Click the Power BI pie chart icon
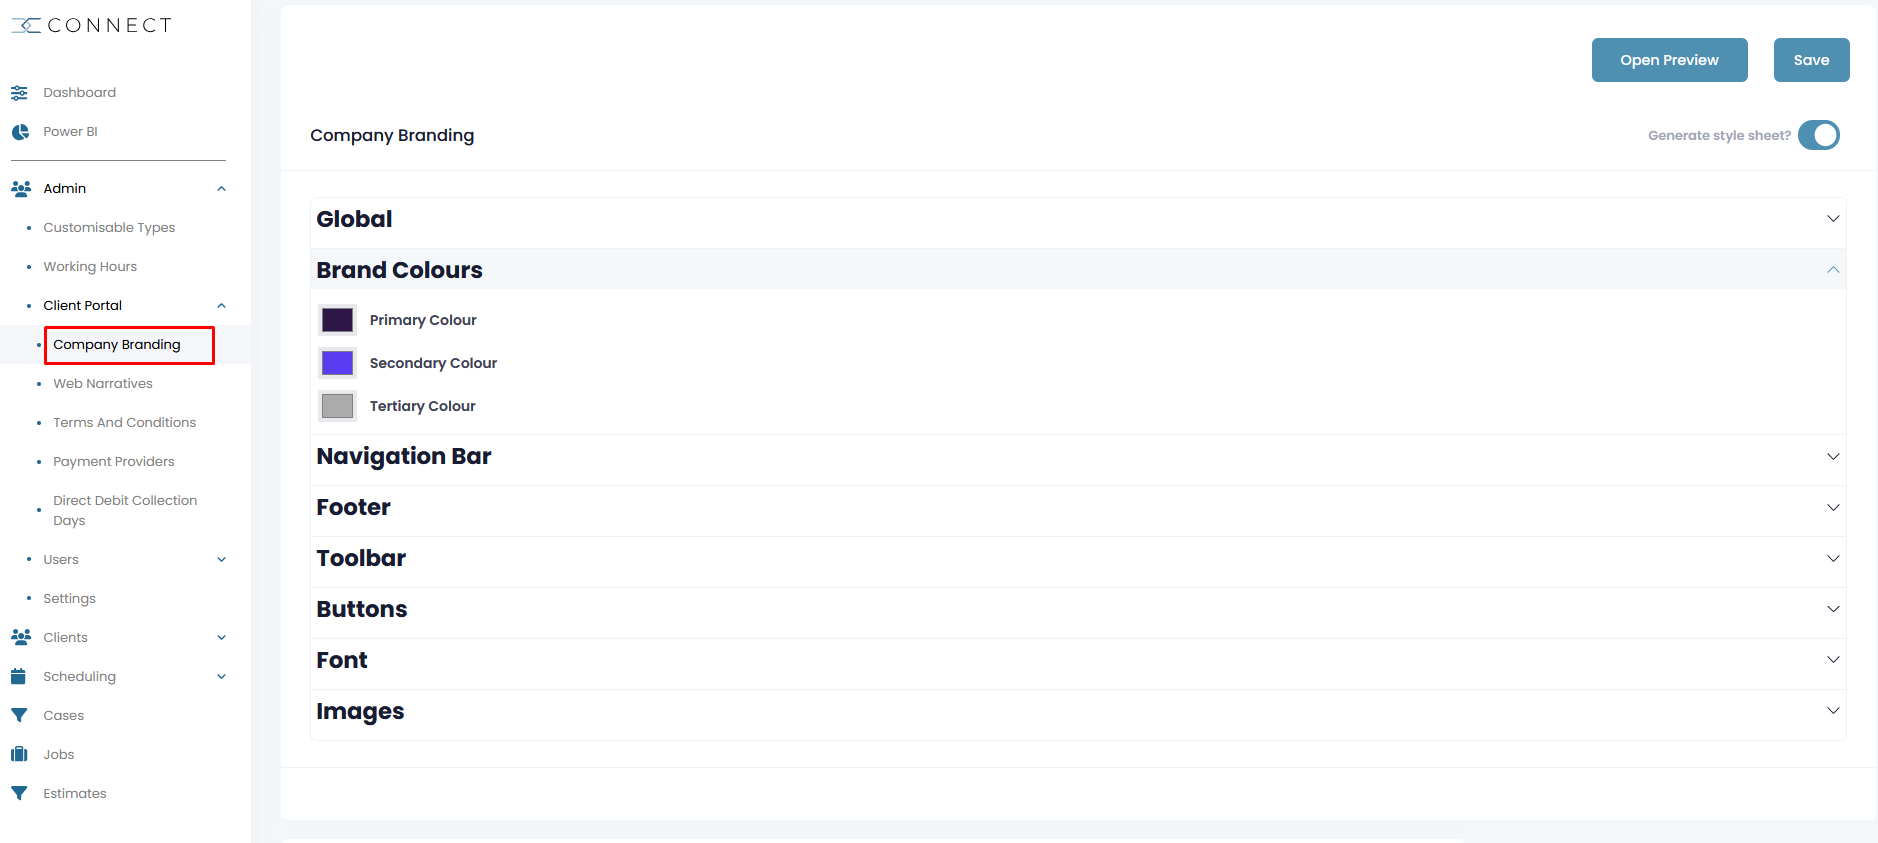Image resolution: width=1878 pixels, height=843 pixels. tap(19, 132)
